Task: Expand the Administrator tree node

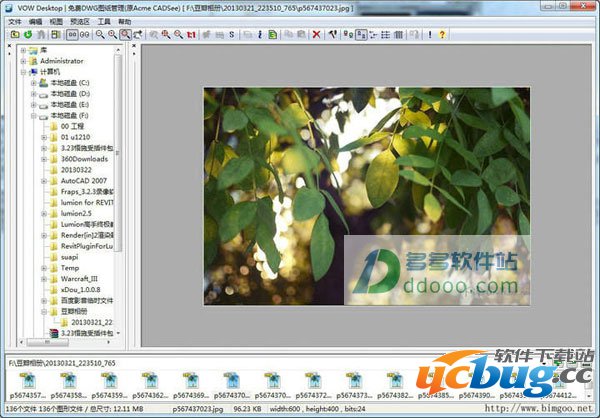Action: pos(23,60)
